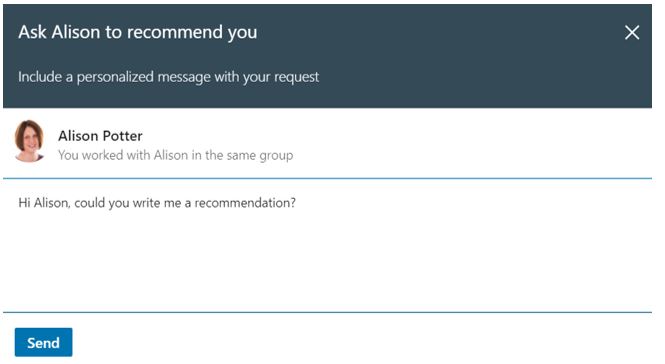Click 'Include a personalized message with your request'

(168, 77)
